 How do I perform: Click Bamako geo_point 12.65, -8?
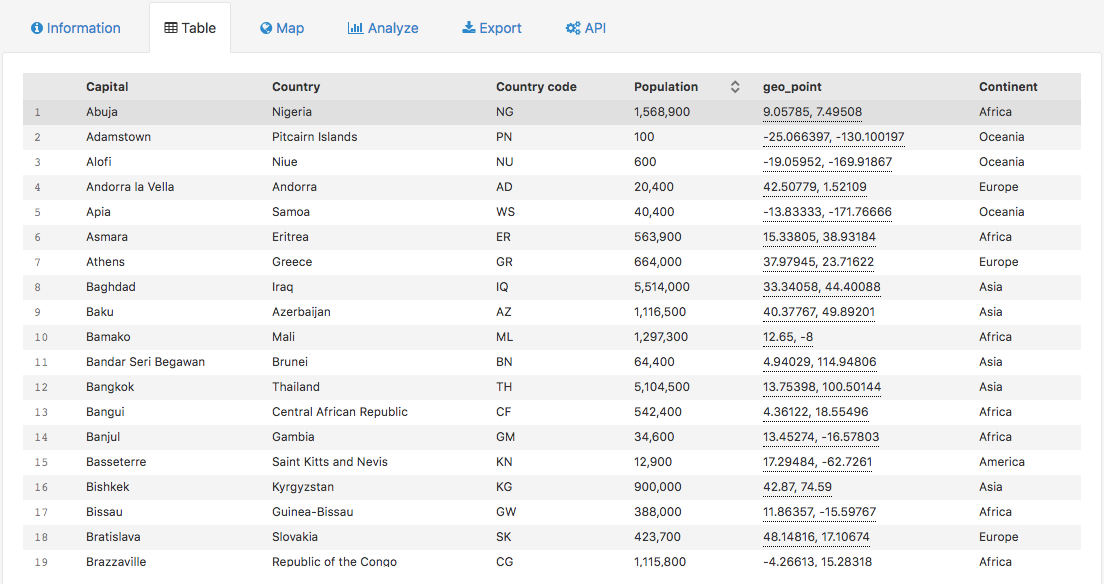coord(788,337)
